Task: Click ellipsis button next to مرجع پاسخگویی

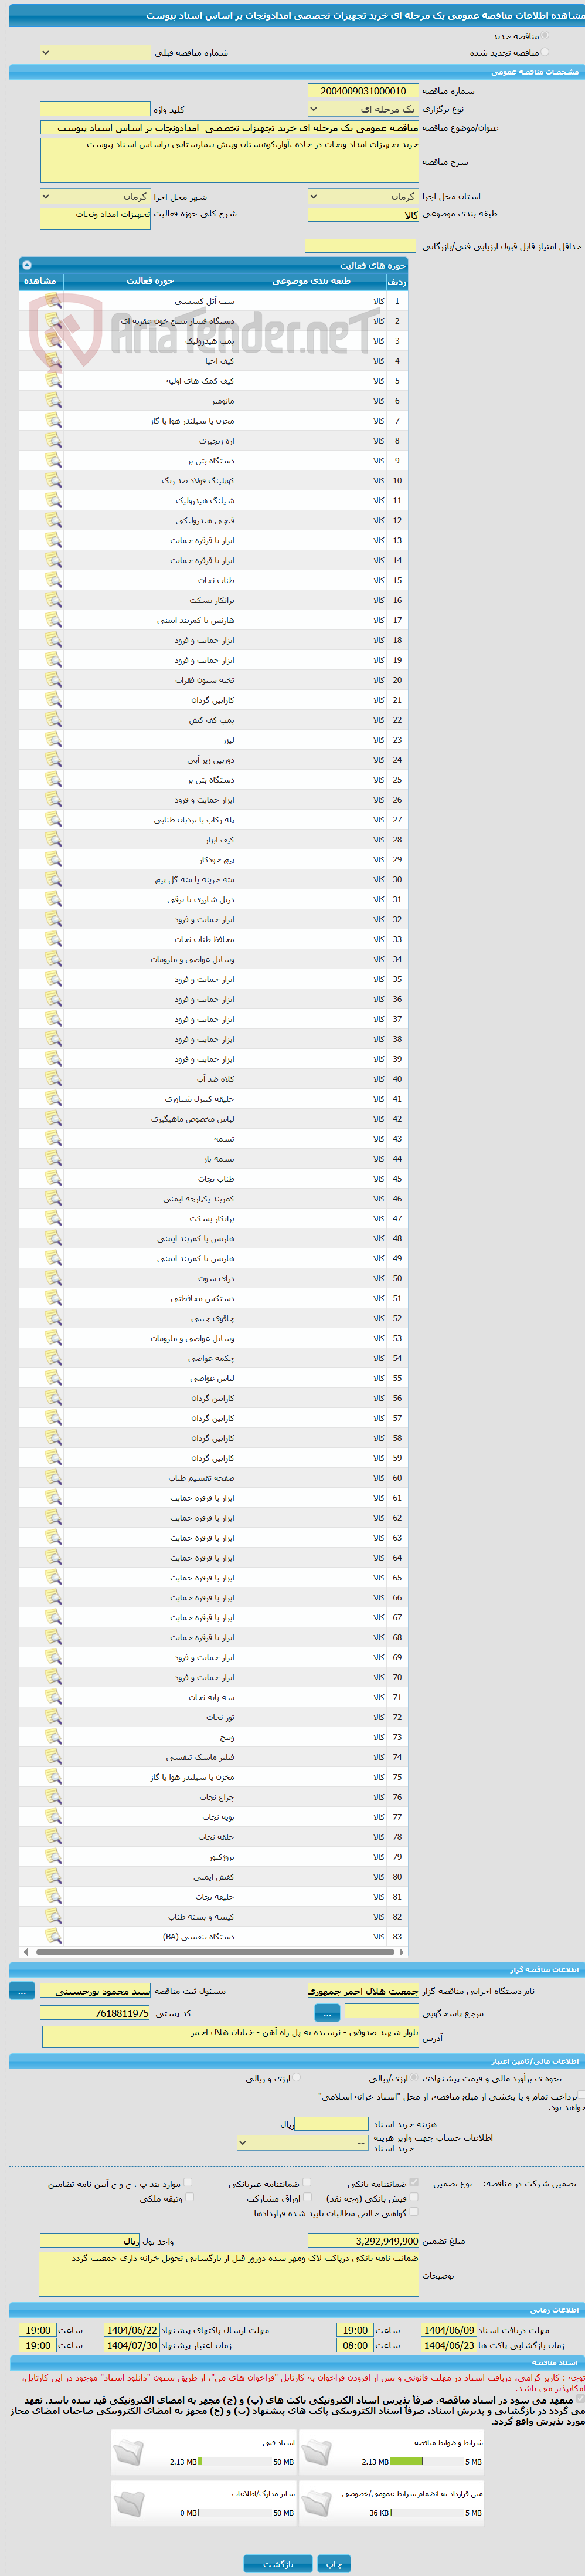Action: point(327,2012)
